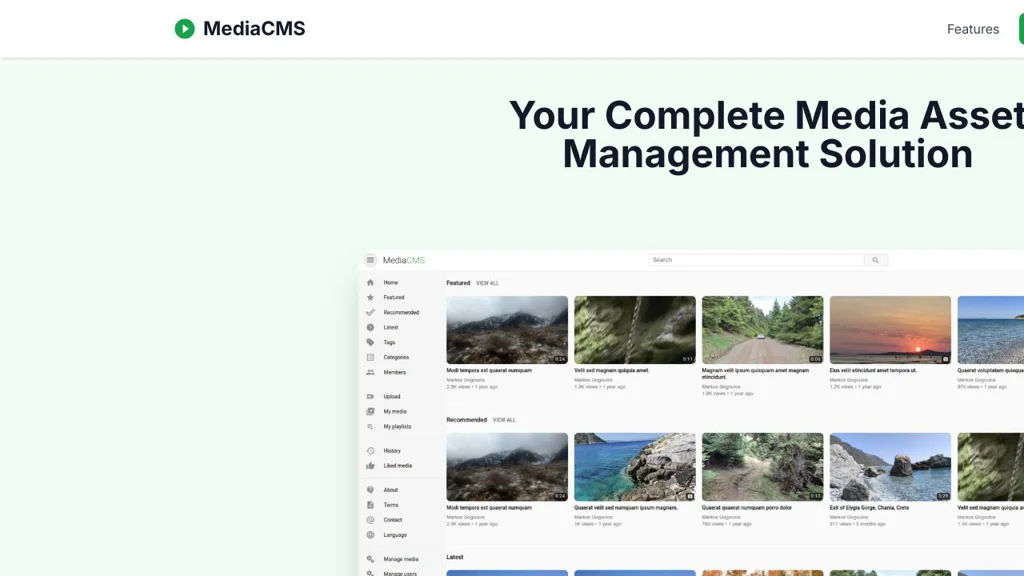The width and height of the screenshot is (1024, 576).
Task: Open sunset thumbnail 'Eius velit etincidunt amet tempora ut.'
Action: pyautogui.click(x=890, y=330)
